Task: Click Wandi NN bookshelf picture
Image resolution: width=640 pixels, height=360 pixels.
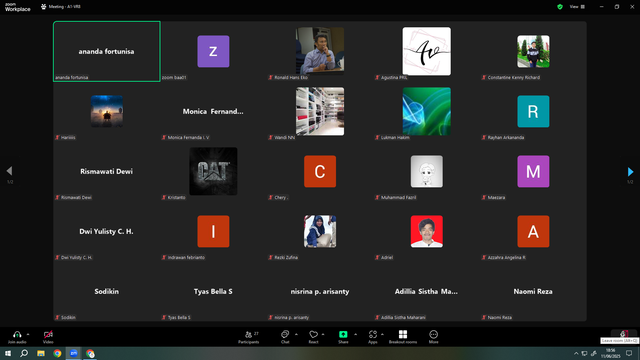Action: 320,111
